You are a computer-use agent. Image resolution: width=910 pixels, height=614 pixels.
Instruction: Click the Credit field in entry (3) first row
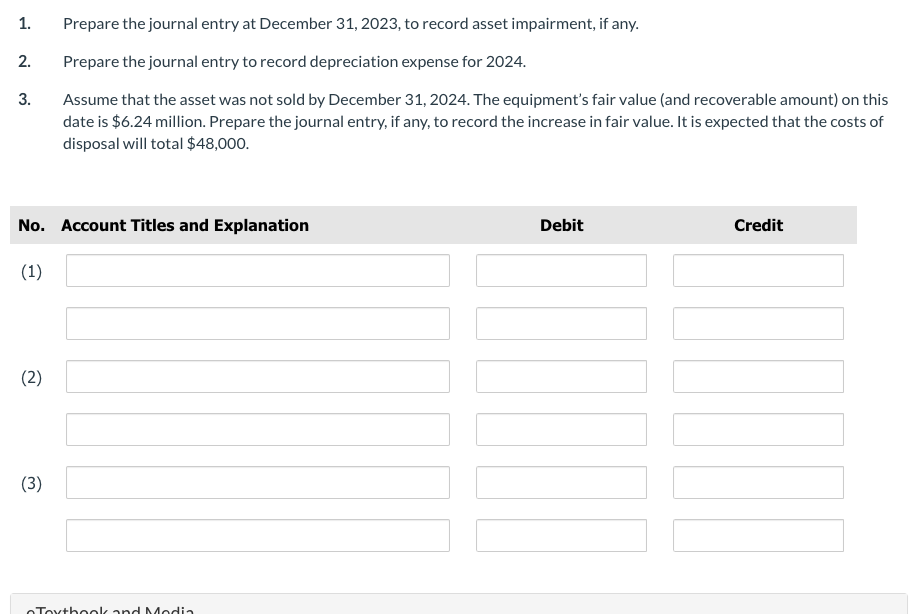coord(758,482)
